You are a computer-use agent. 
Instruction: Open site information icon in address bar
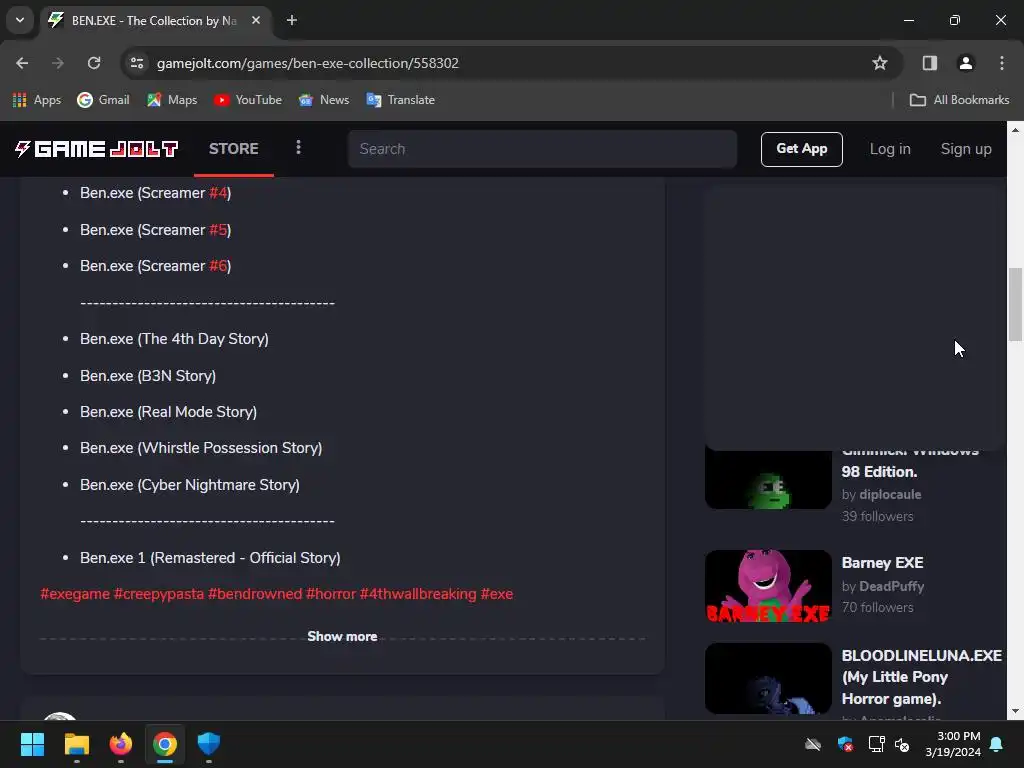(137, 63)
